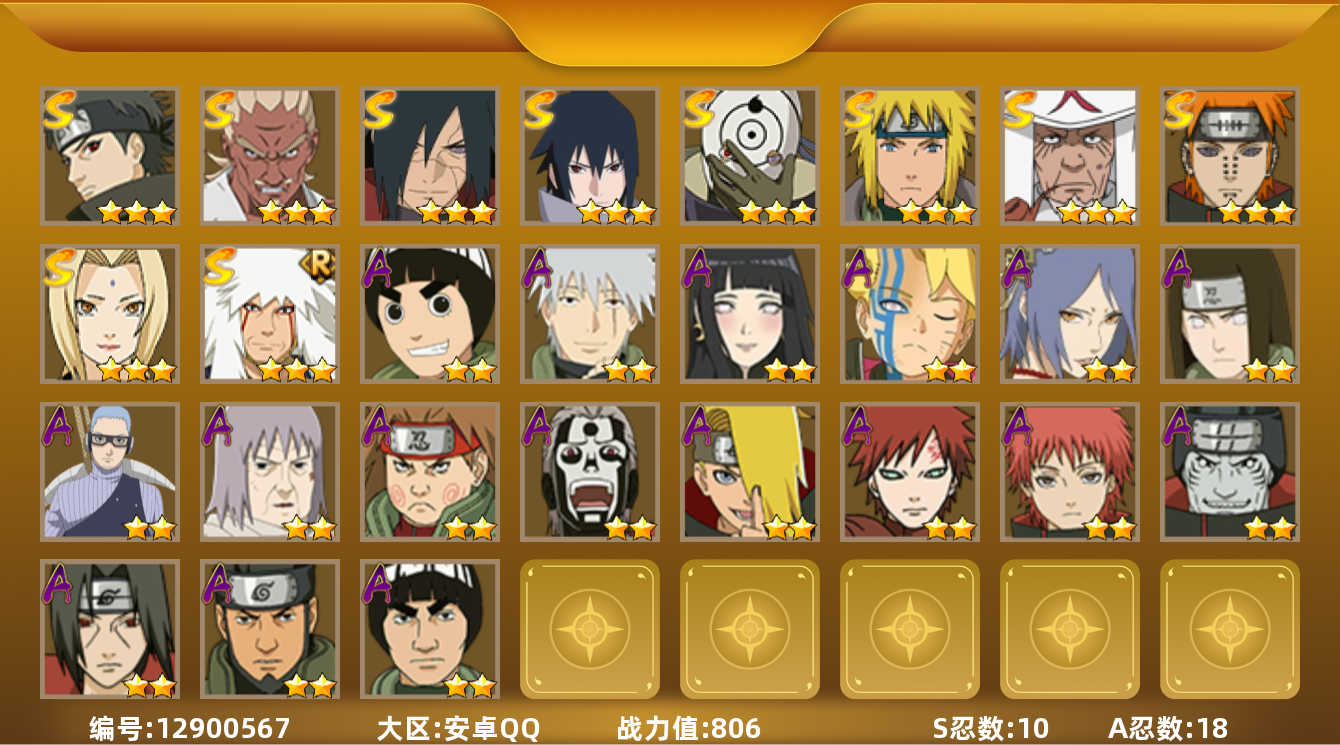Click the white-haired Jiraiya portrait
Viewport: 1340px width, 745px height.
click(270, 314)
